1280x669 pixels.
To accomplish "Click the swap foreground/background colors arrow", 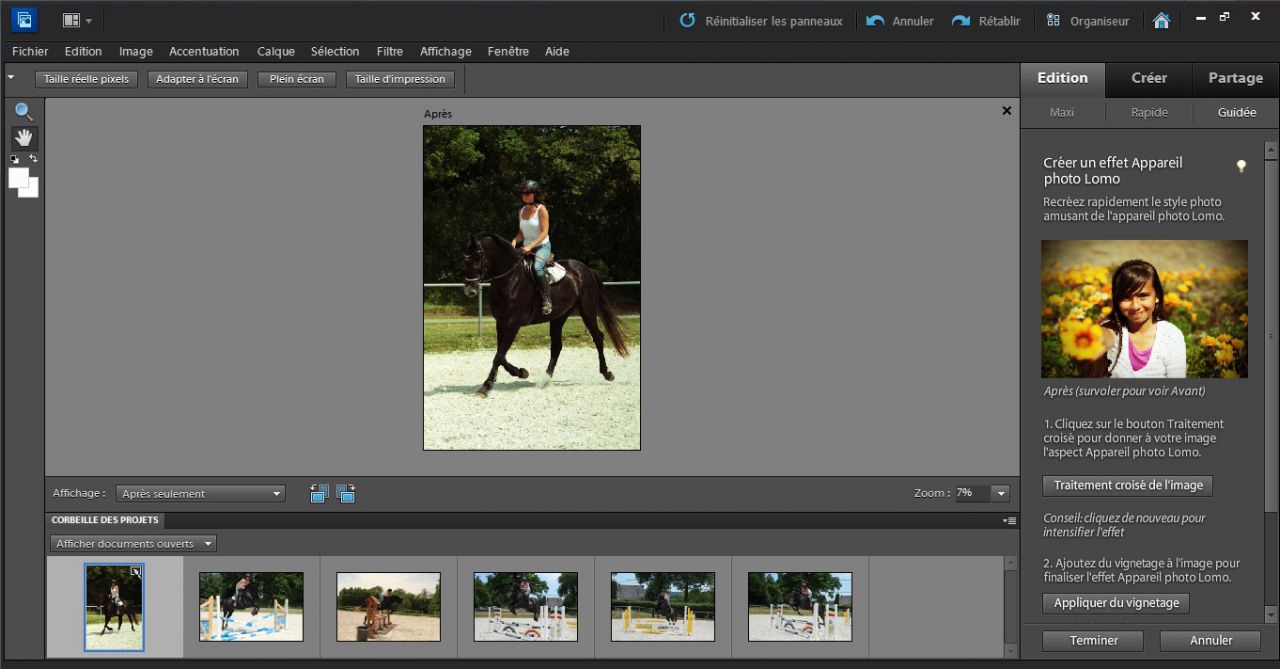I will pos(33,159).
